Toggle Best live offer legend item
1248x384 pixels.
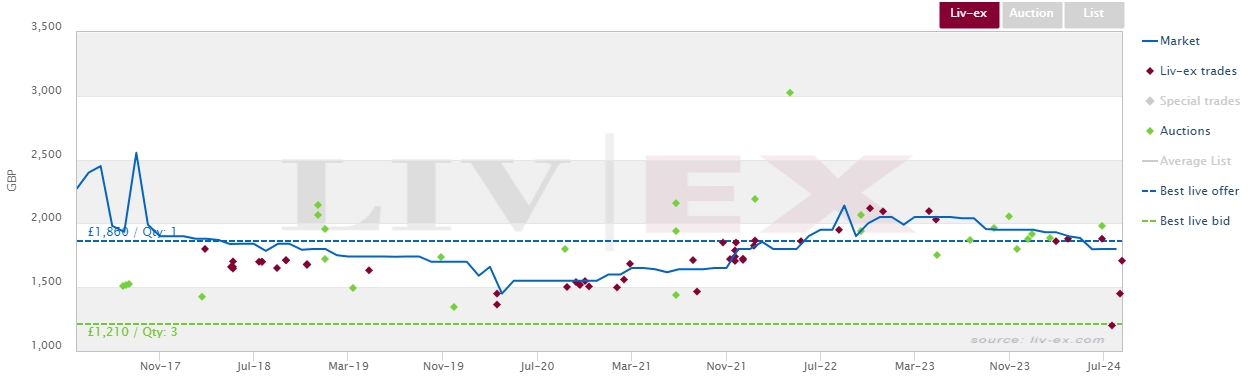point(1190,191)
